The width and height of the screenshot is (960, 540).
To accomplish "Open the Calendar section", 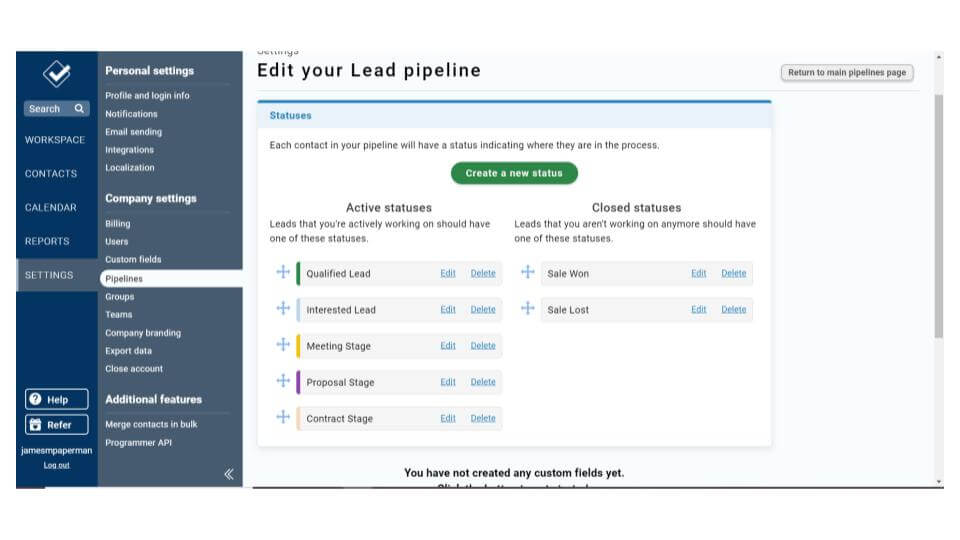I will 50,207.
